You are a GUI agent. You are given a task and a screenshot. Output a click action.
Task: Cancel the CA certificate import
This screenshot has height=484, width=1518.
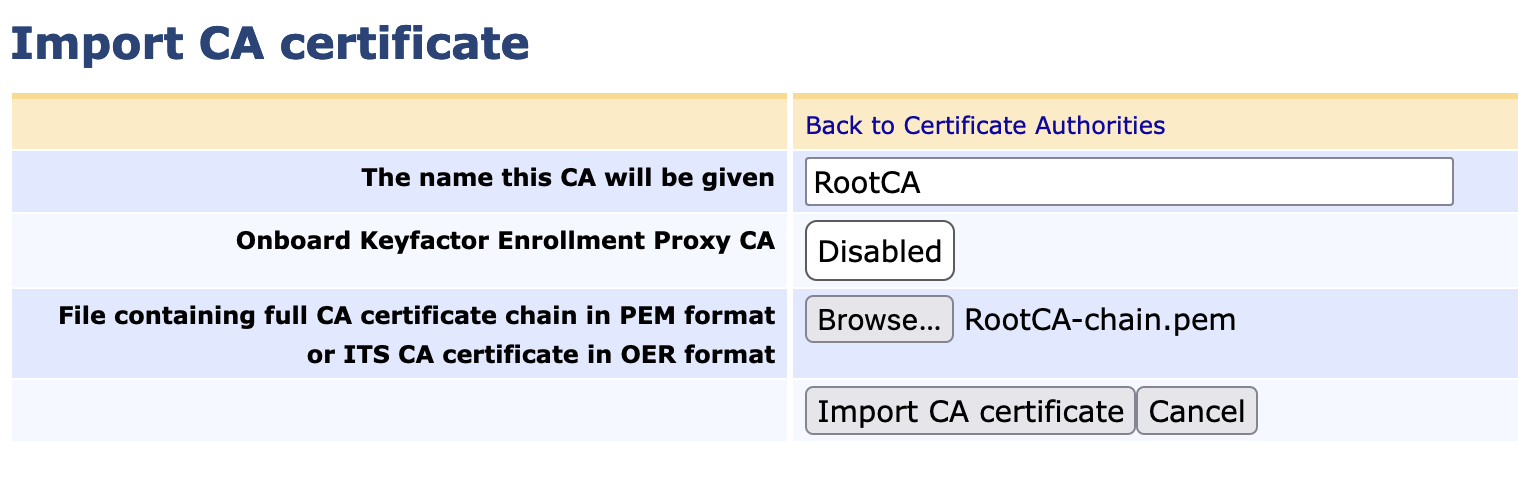pos(1196,411)
